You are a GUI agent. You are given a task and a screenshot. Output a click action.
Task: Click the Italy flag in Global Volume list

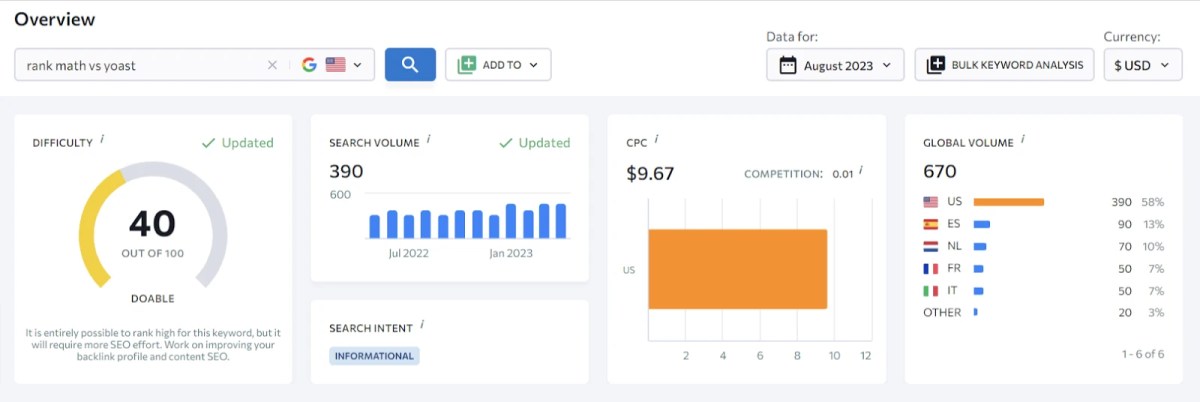tap(931, 290)
